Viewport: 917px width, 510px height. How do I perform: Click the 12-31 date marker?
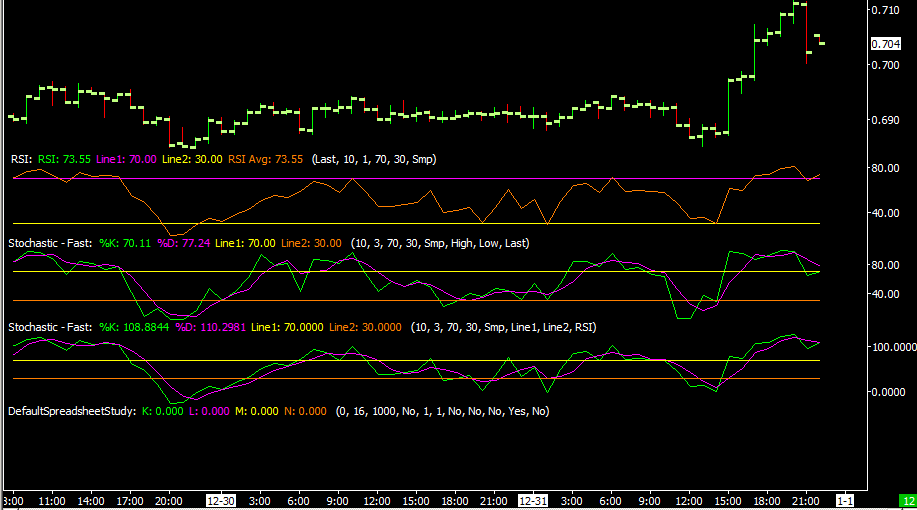click(x=533, y=501)
